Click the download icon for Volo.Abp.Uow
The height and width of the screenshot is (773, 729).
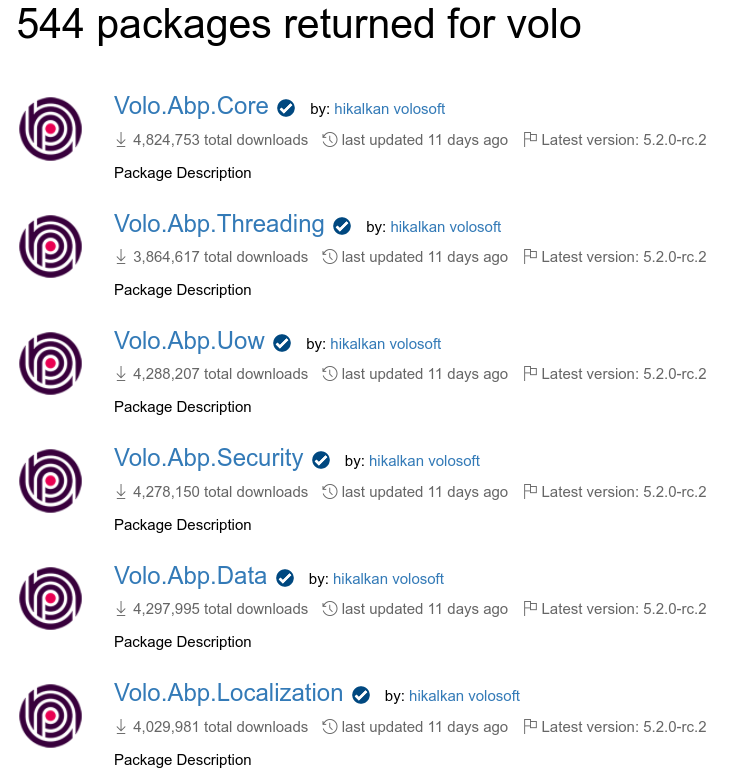pyautogui.click(x=122, y=374)
